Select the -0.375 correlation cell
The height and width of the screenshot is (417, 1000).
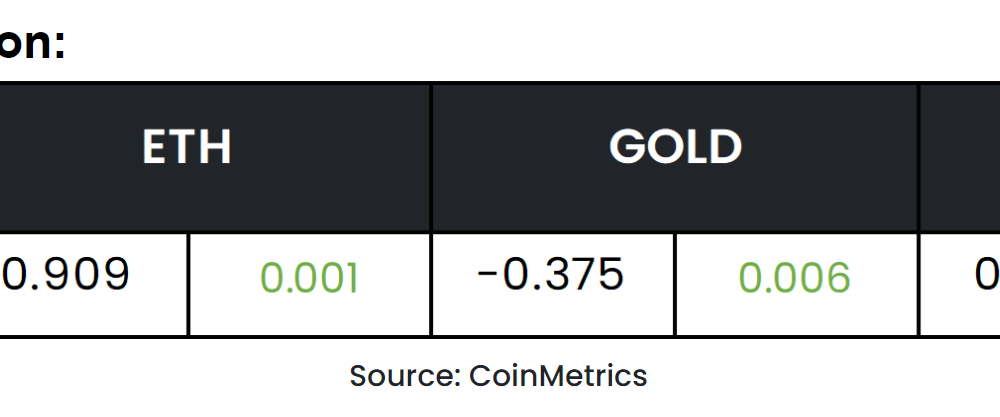pyautogui.click(x=552, y=284)
